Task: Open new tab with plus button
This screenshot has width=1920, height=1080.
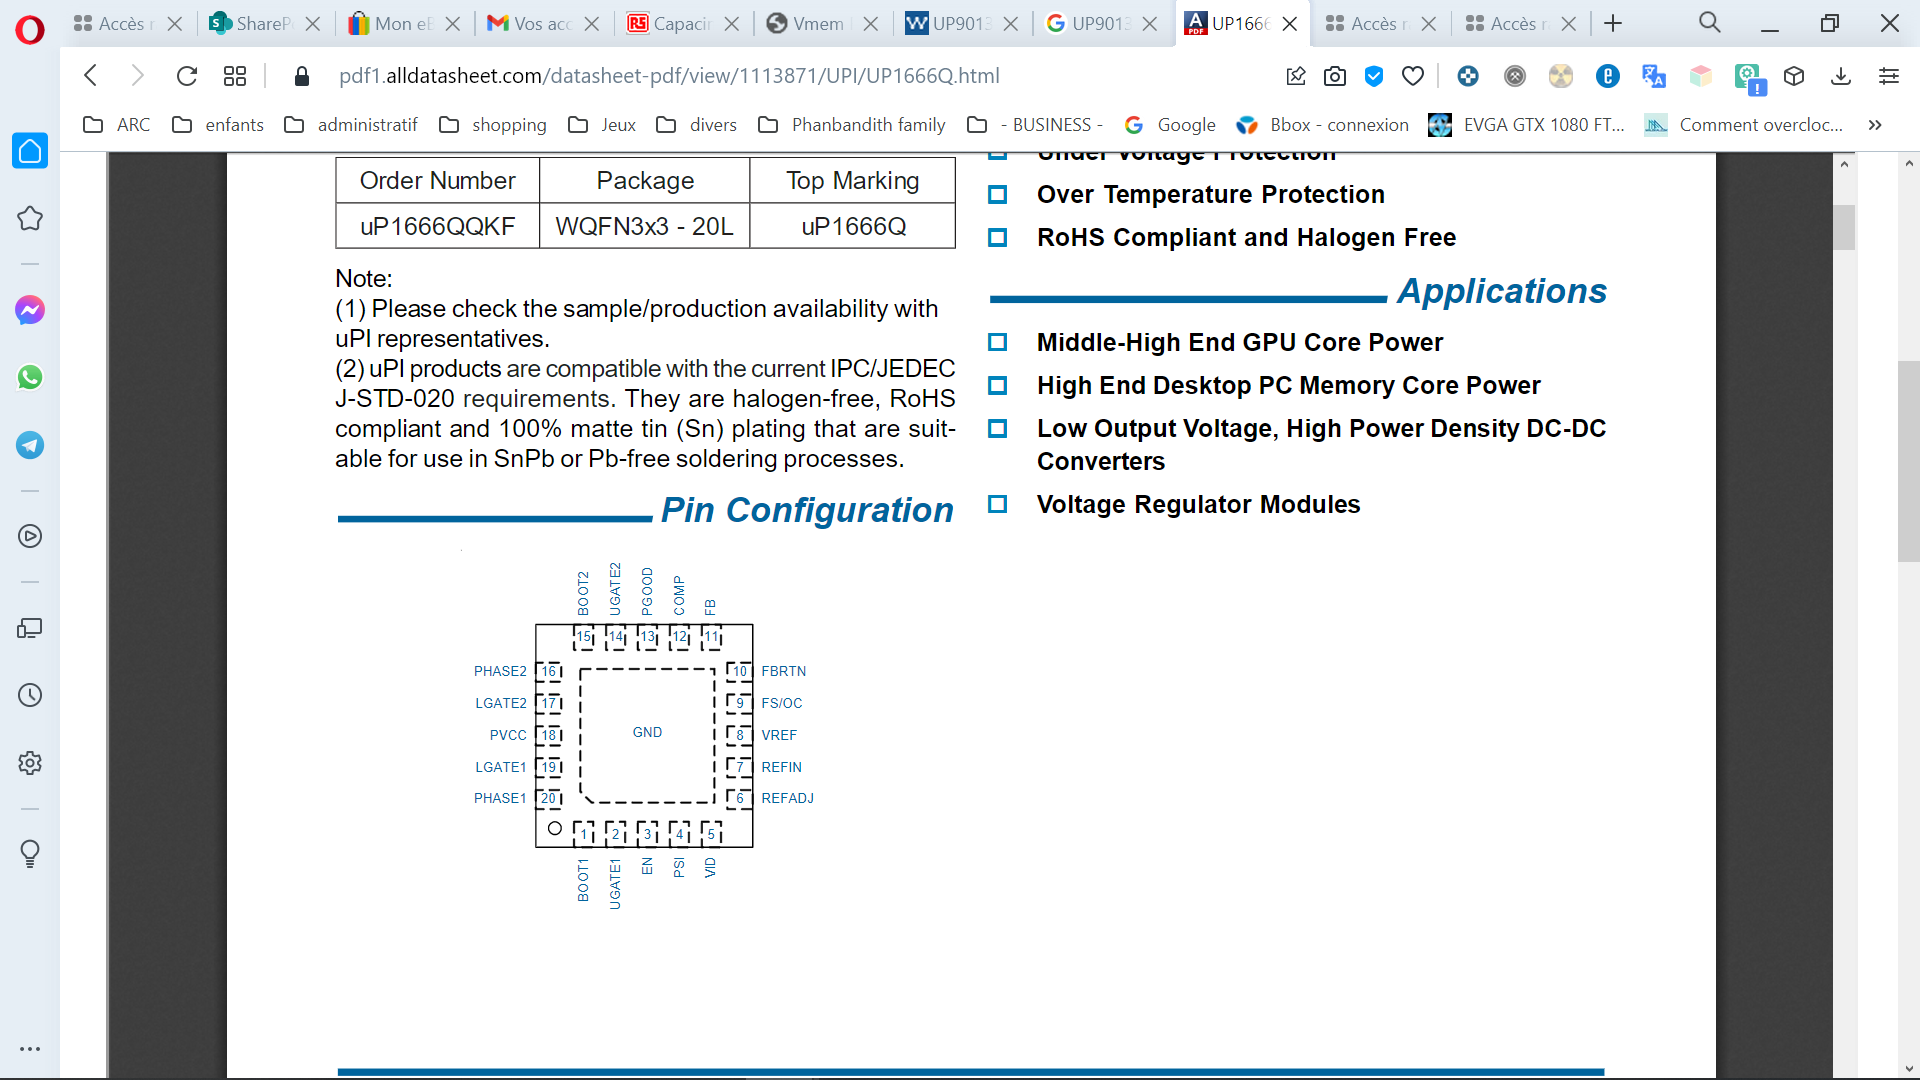Action: [1612, 23]
